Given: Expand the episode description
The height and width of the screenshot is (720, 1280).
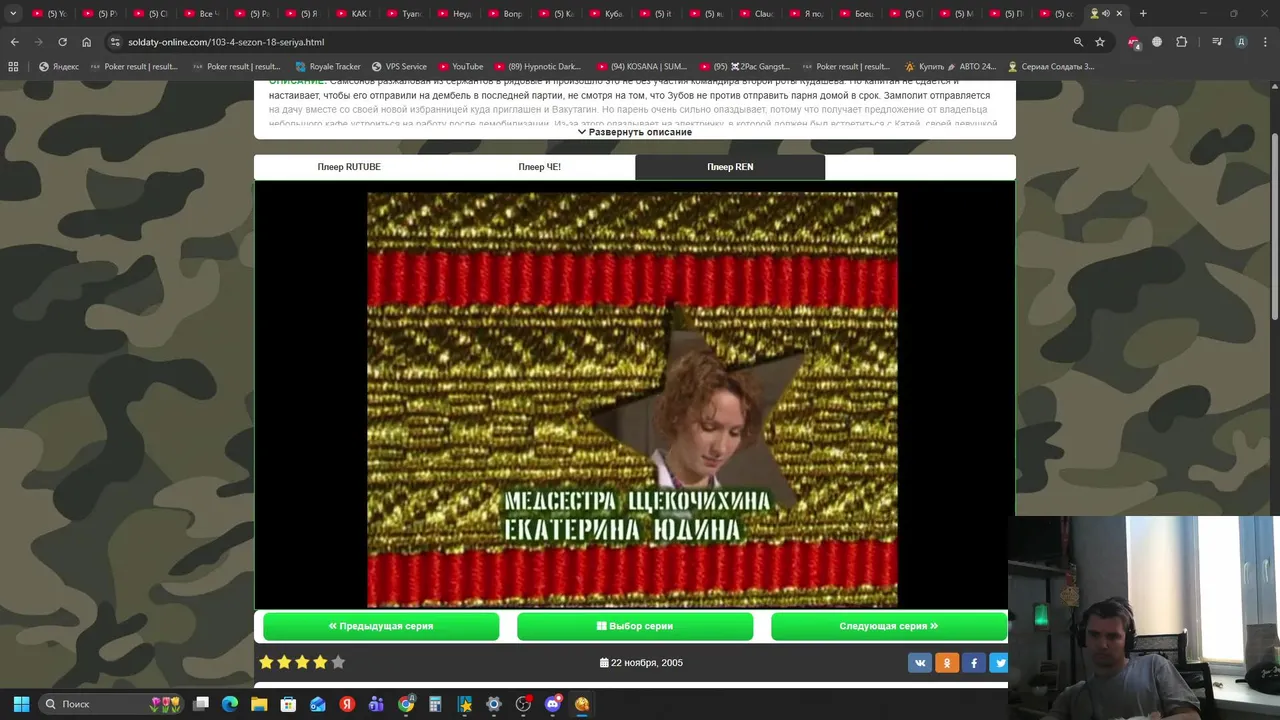Looking at the screenshot, I should coord(635,132).
